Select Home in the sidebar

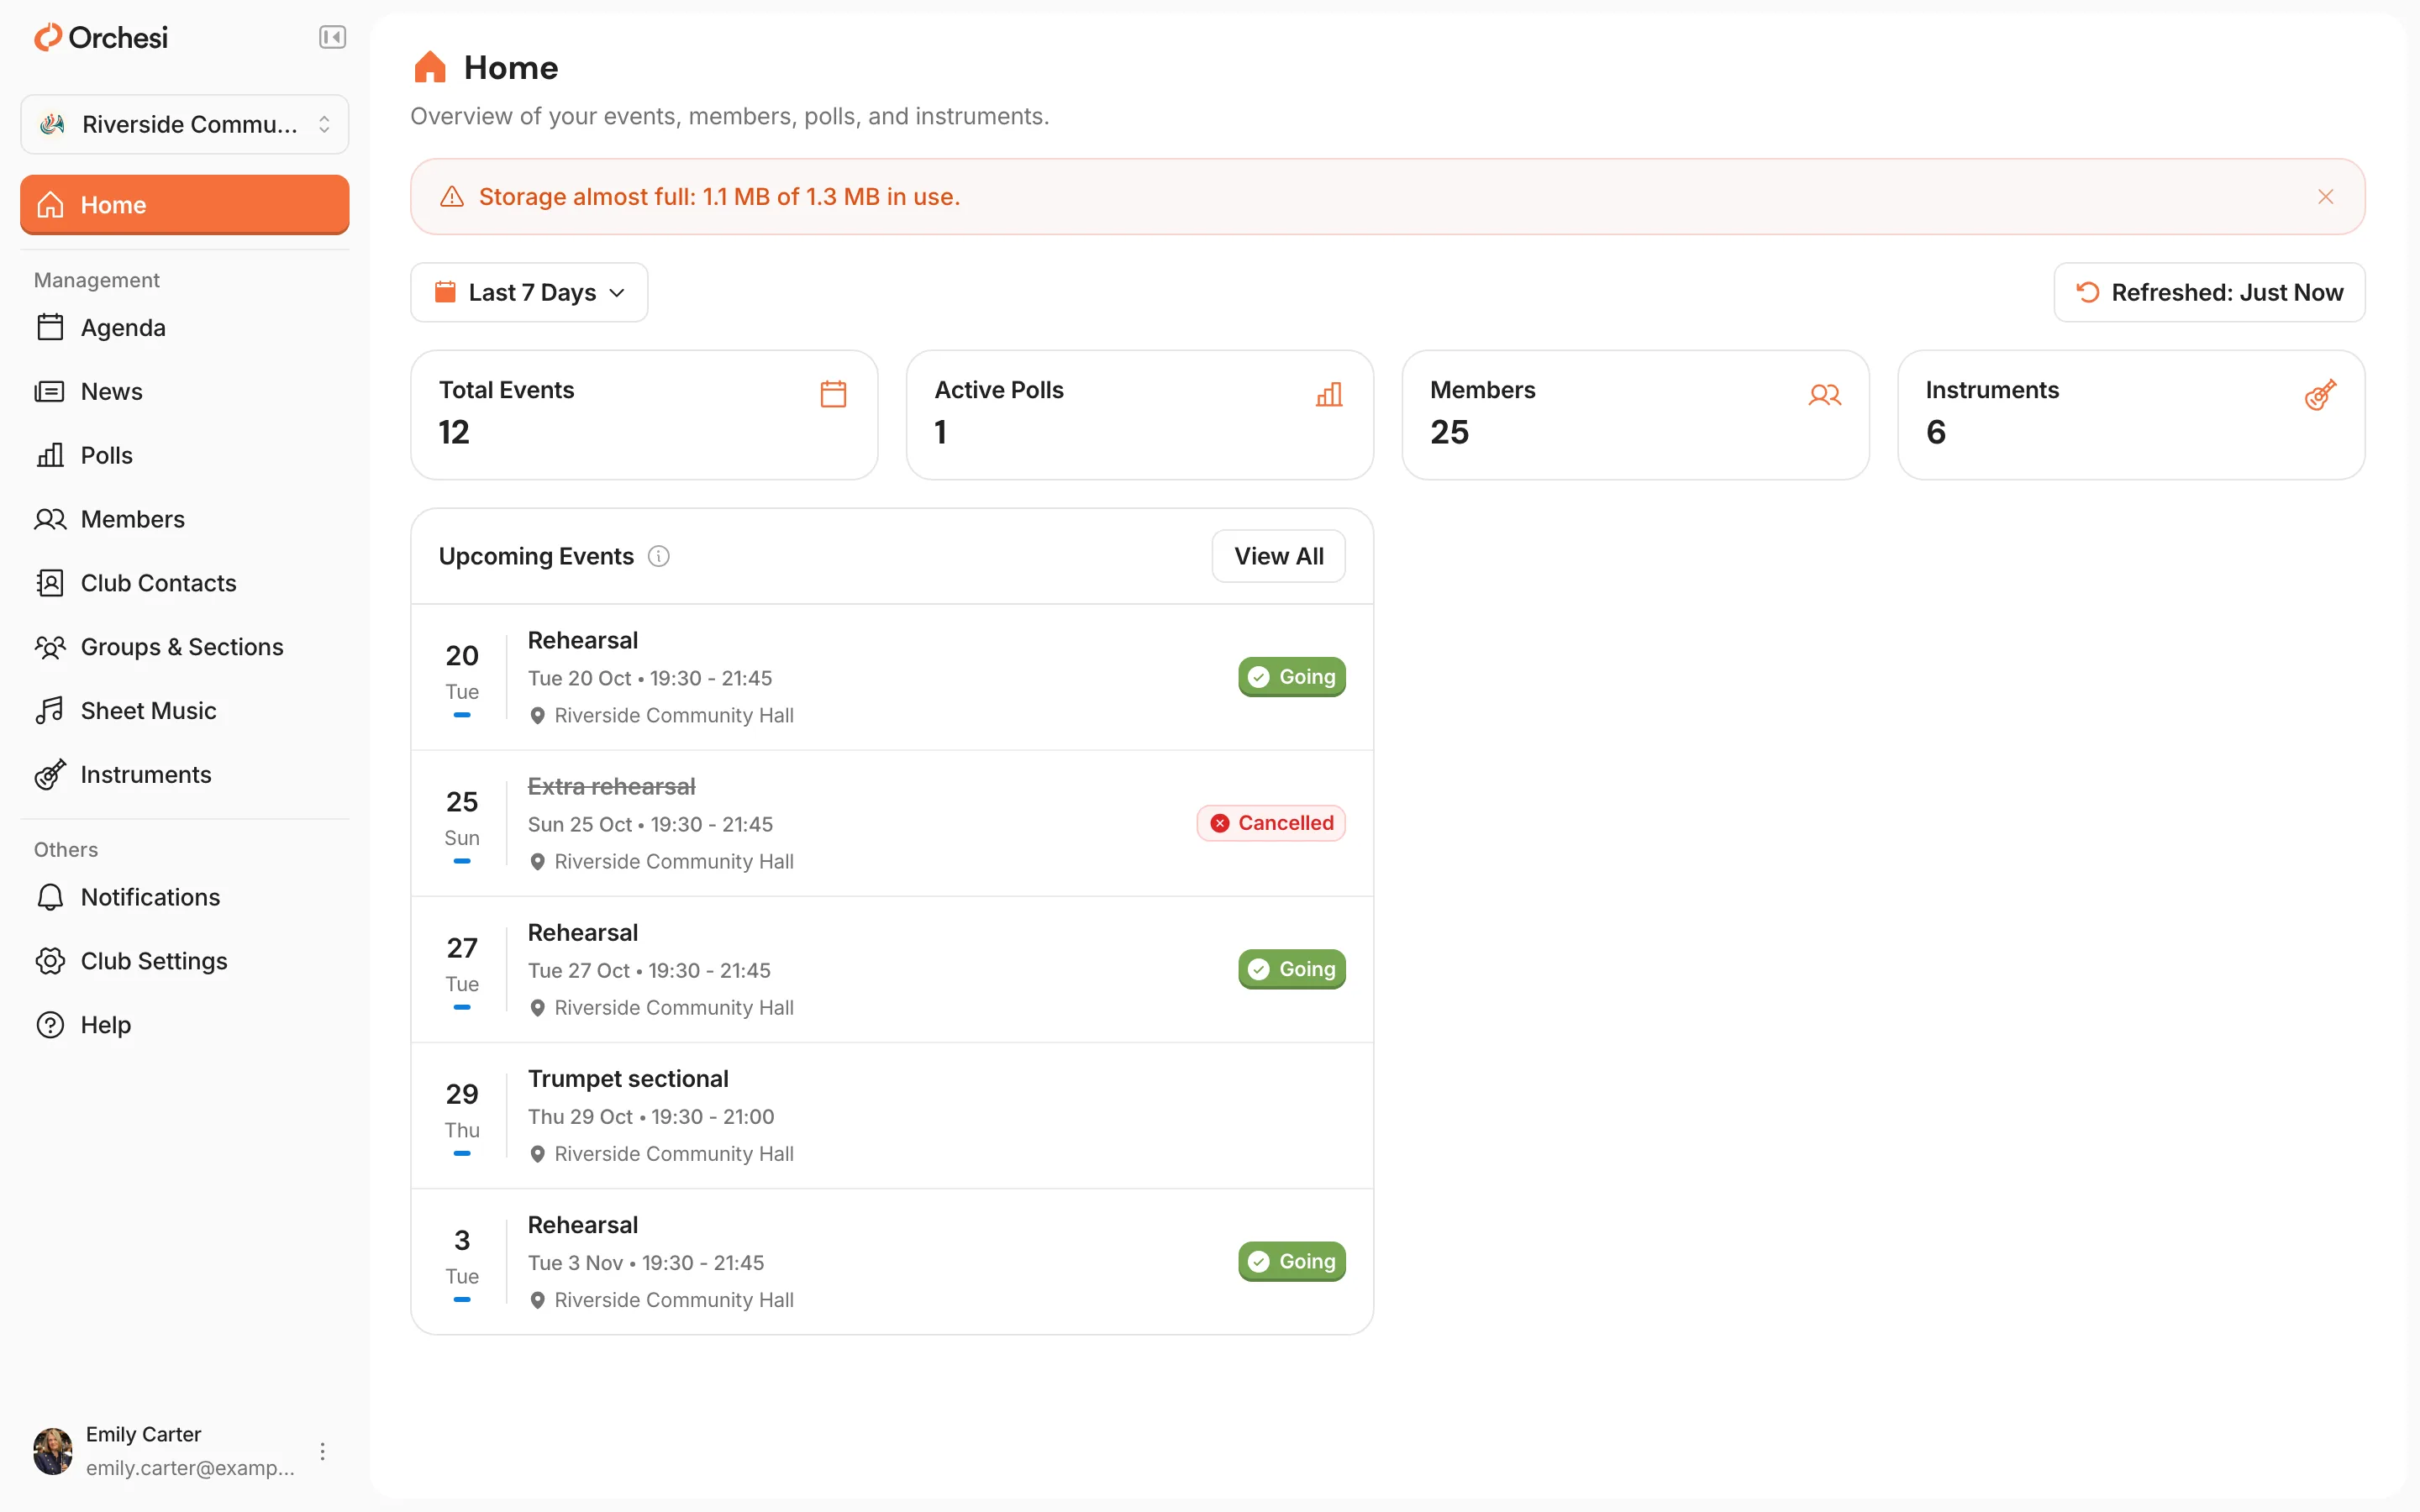point(185,205)
